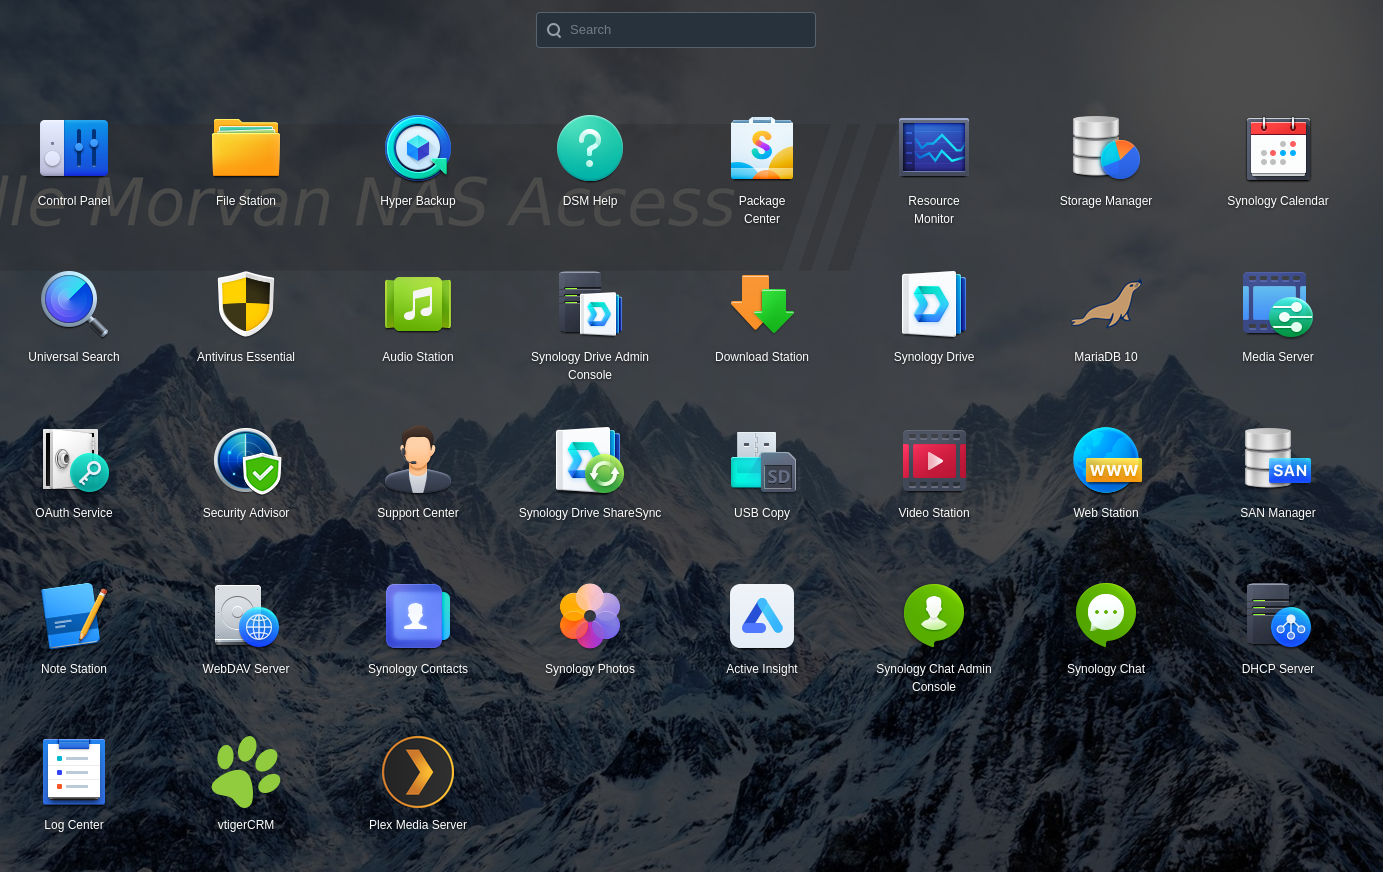This screenshot has height=872, width=1383.
Task: Launch Antivirus Essential
Action: 246,304
